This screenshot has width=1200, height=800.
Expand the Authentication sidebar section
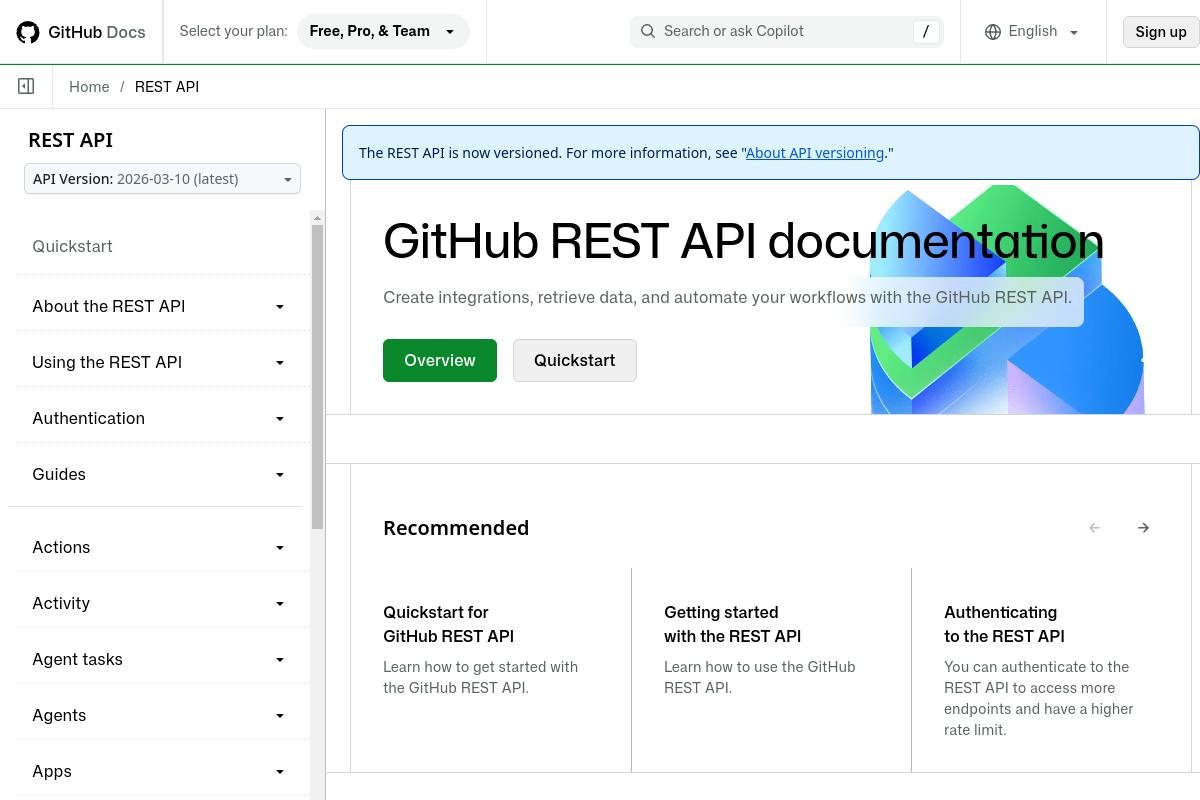pyautogui.click(x=159, y=418)
